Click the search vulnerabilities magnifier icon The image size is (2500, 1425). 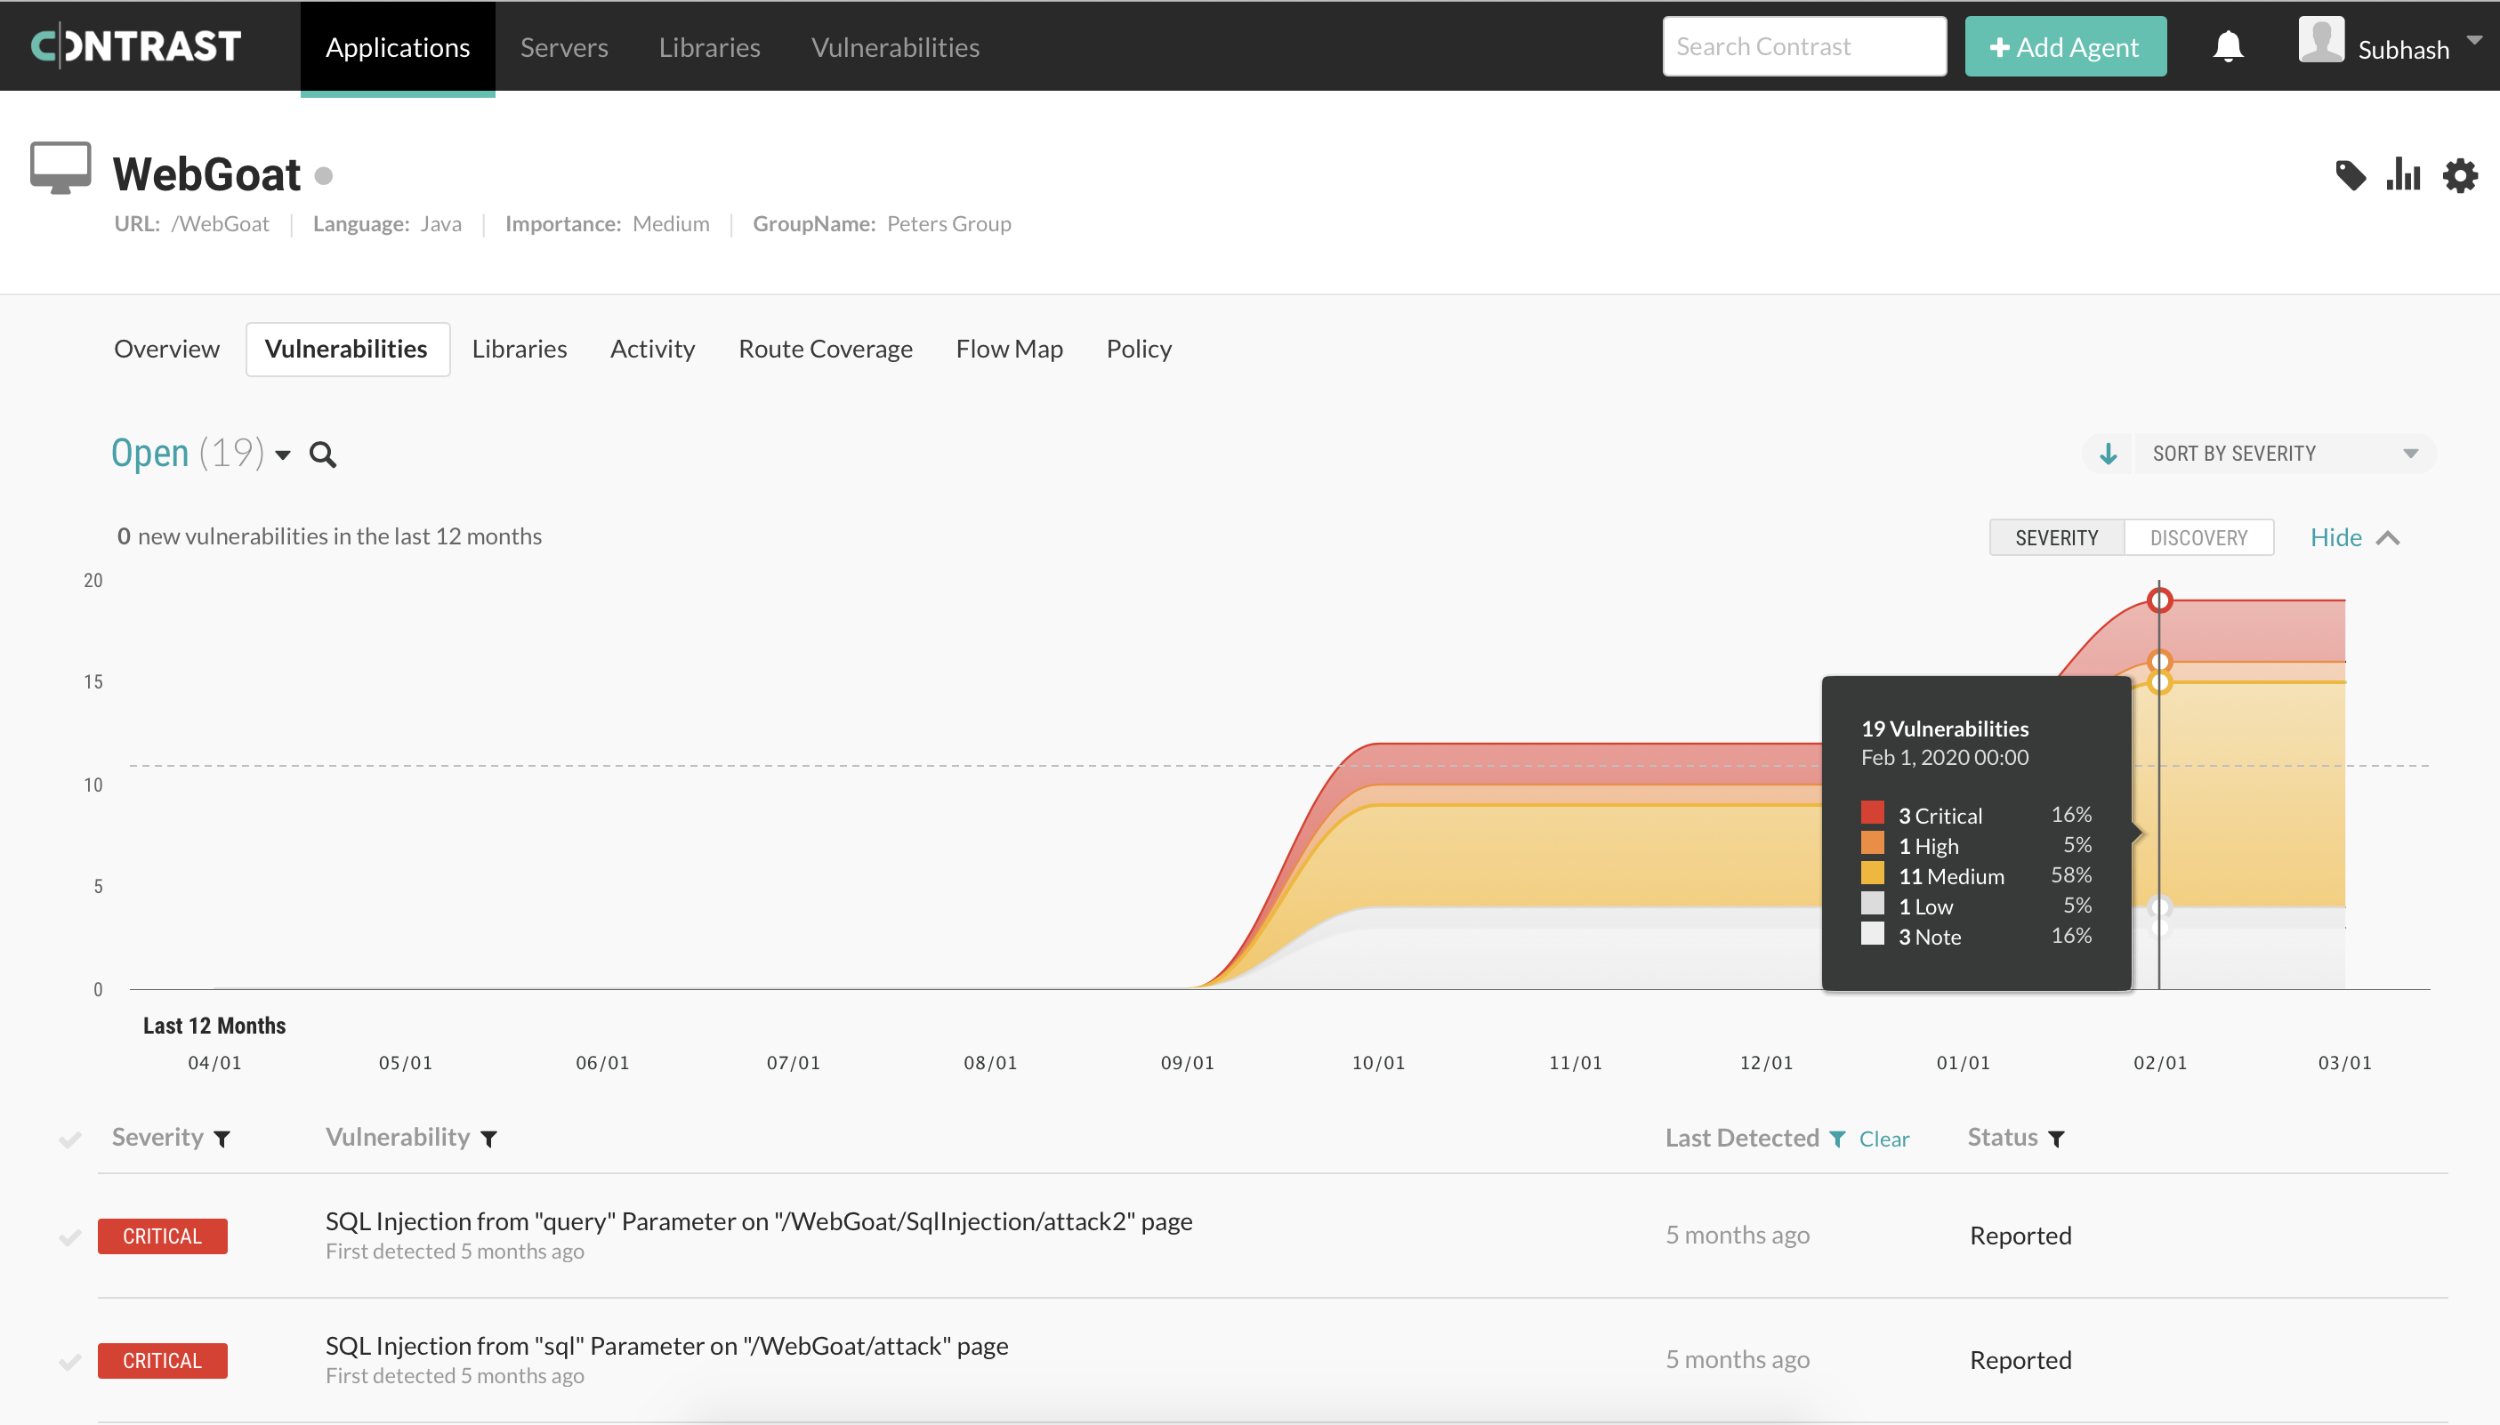(x=322, y=455)
